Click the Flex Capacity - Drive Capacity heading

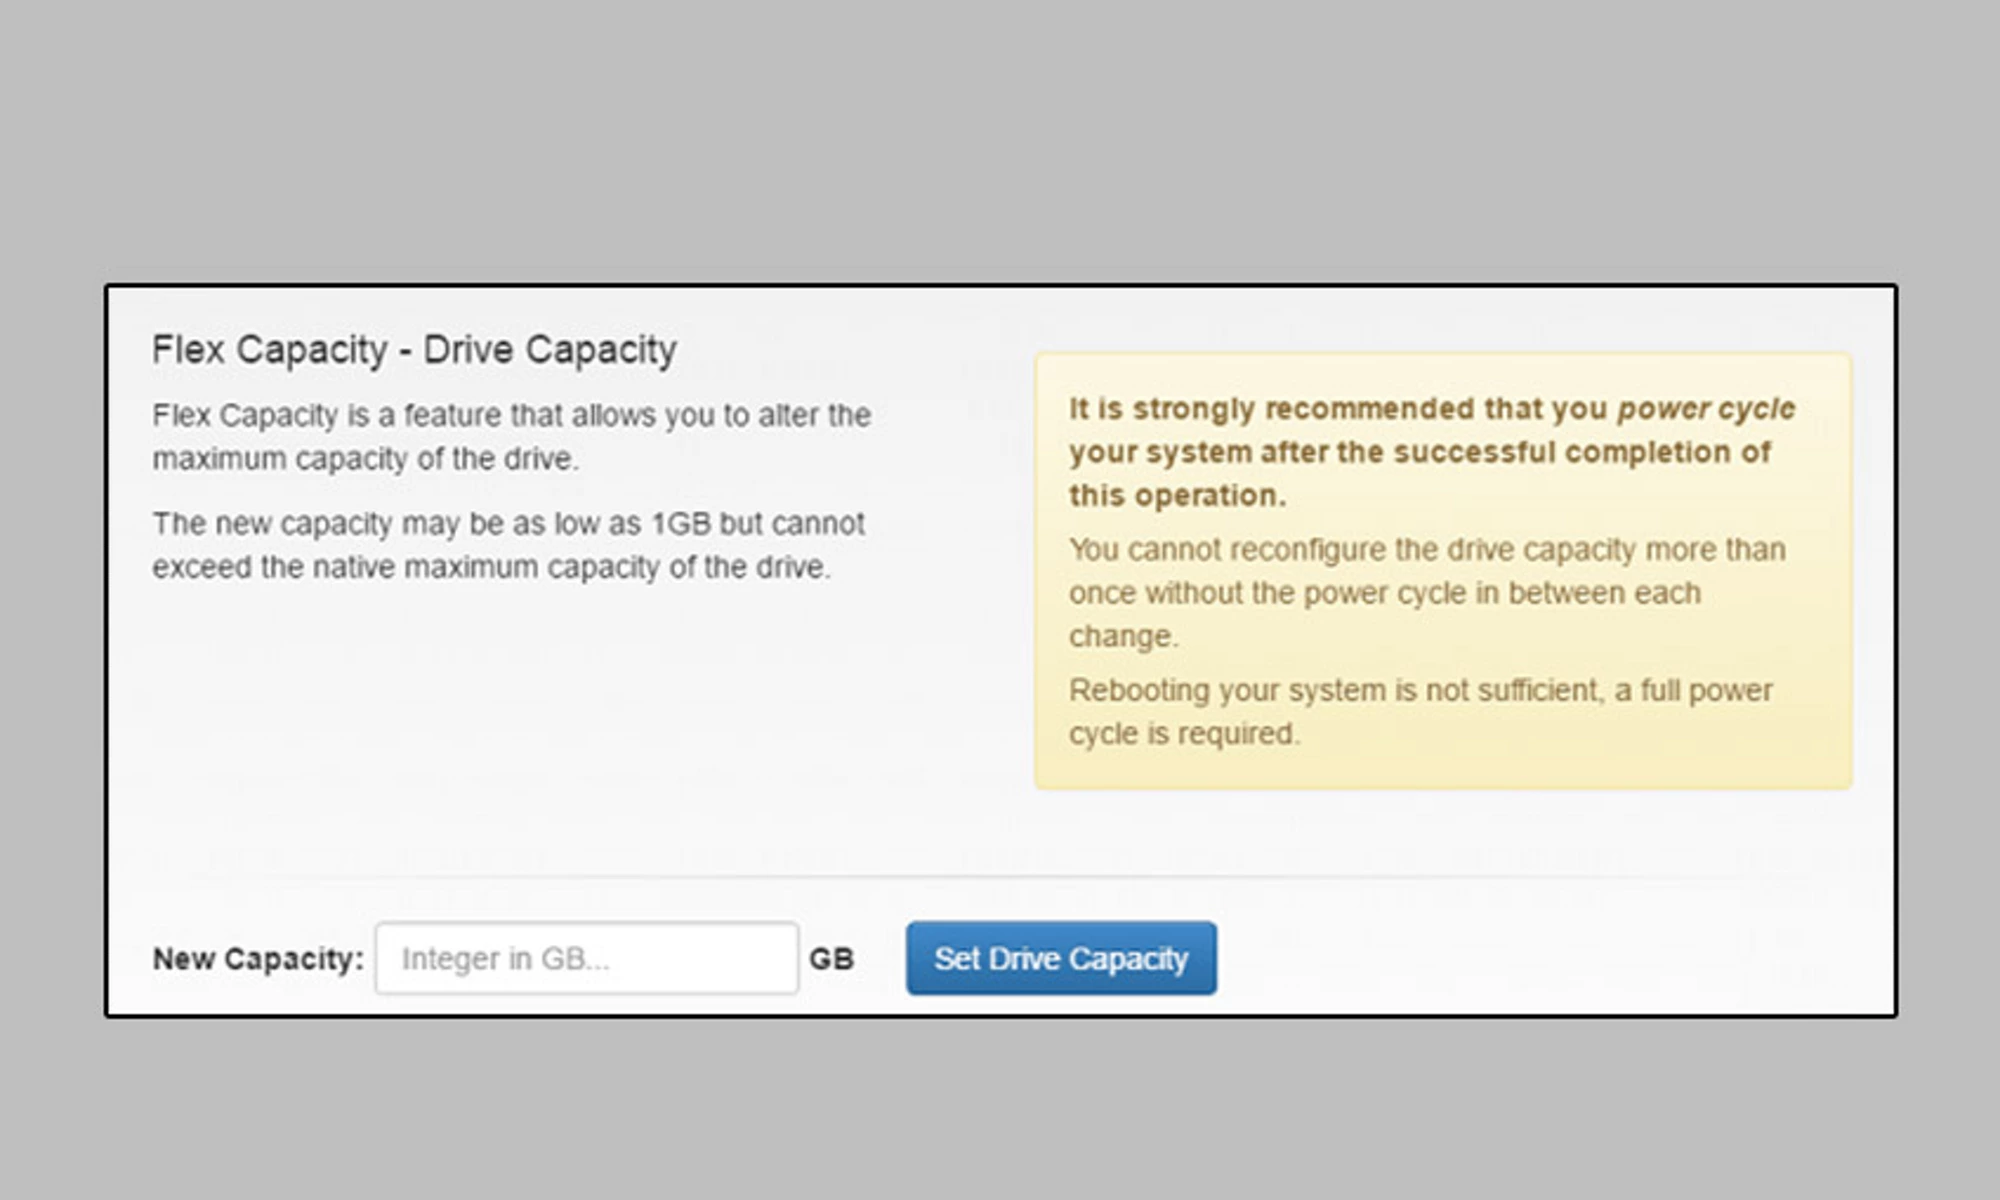pos(414,350)
